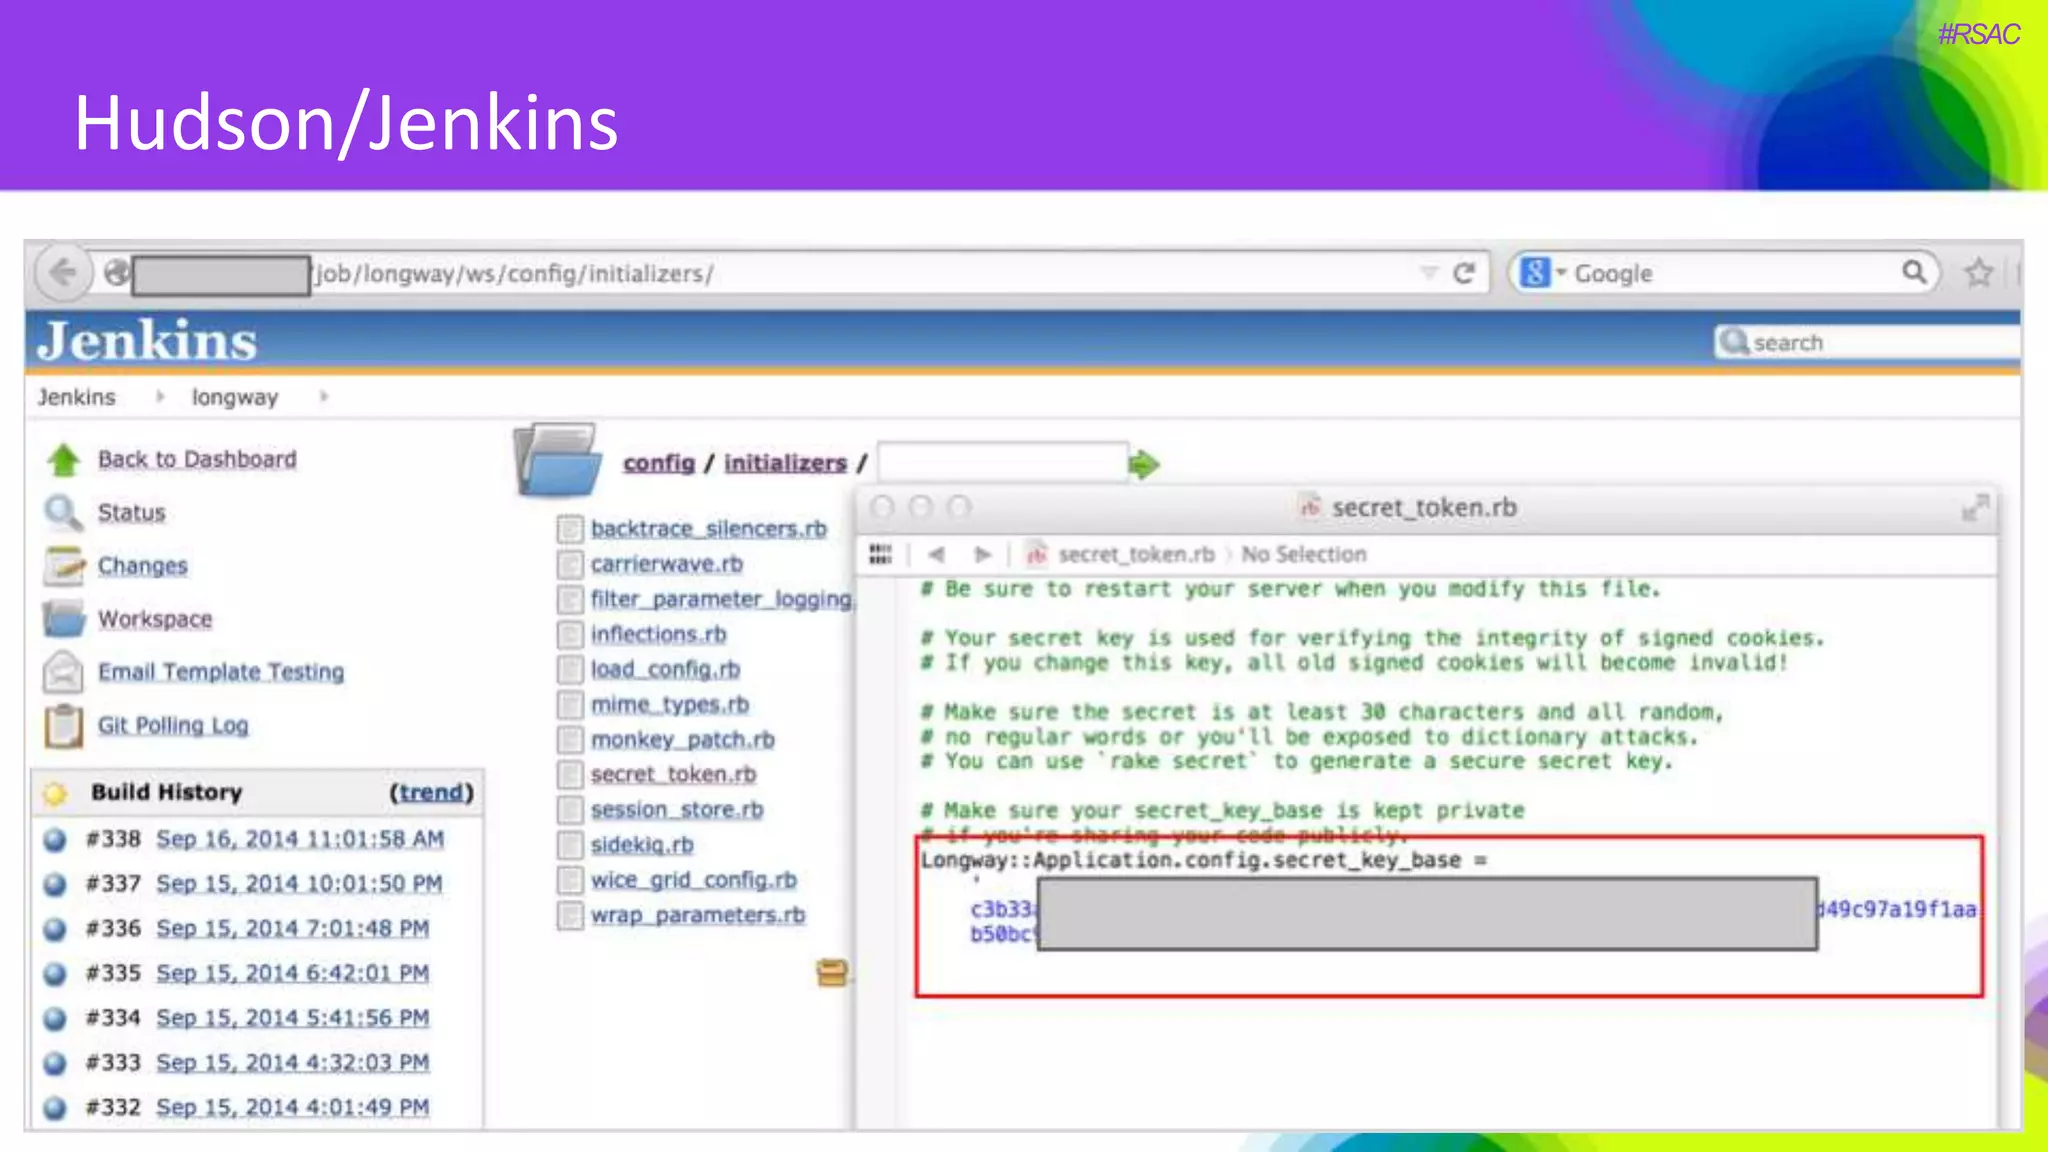Open build #336 timestamp link
The height and width of the screenshot is (1152, 2048).
click(292, 928)
